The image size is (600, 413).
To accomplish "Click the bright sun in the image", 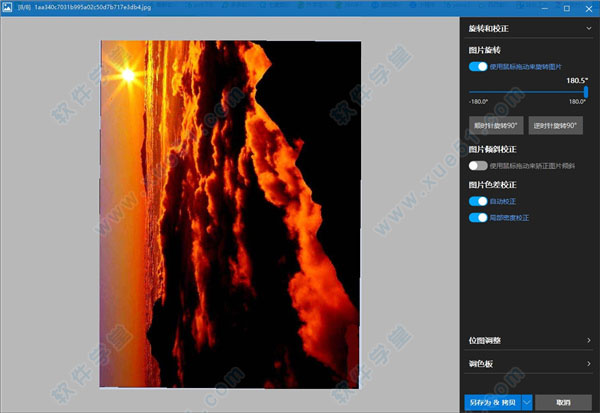I will pos(127,74).
